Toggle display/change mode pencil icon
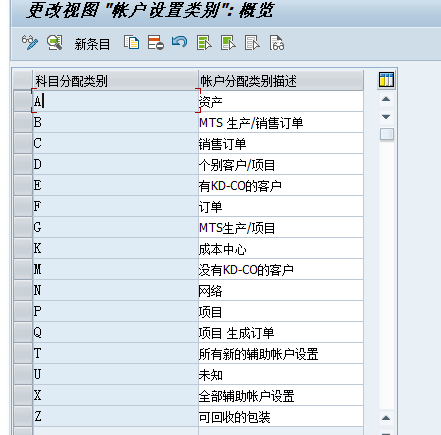441x435 pixels. 30,43
